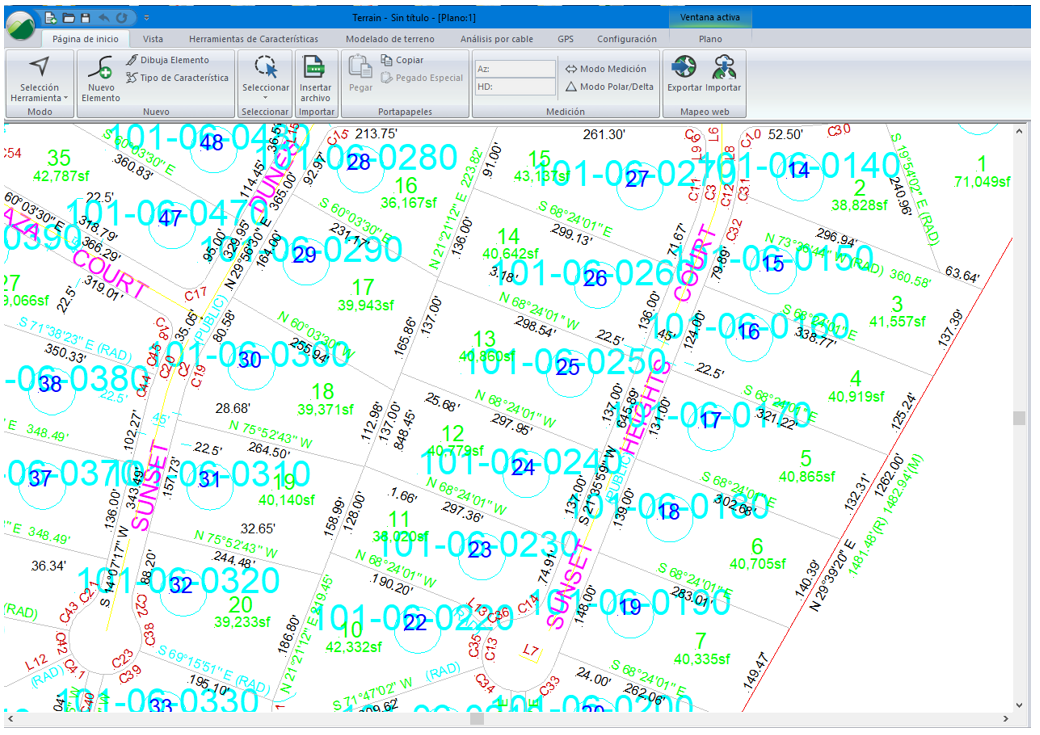Screen dimensions: 1040x735
Task: Expand the quick access toolbar customize arrow
Action: (146, 18)
